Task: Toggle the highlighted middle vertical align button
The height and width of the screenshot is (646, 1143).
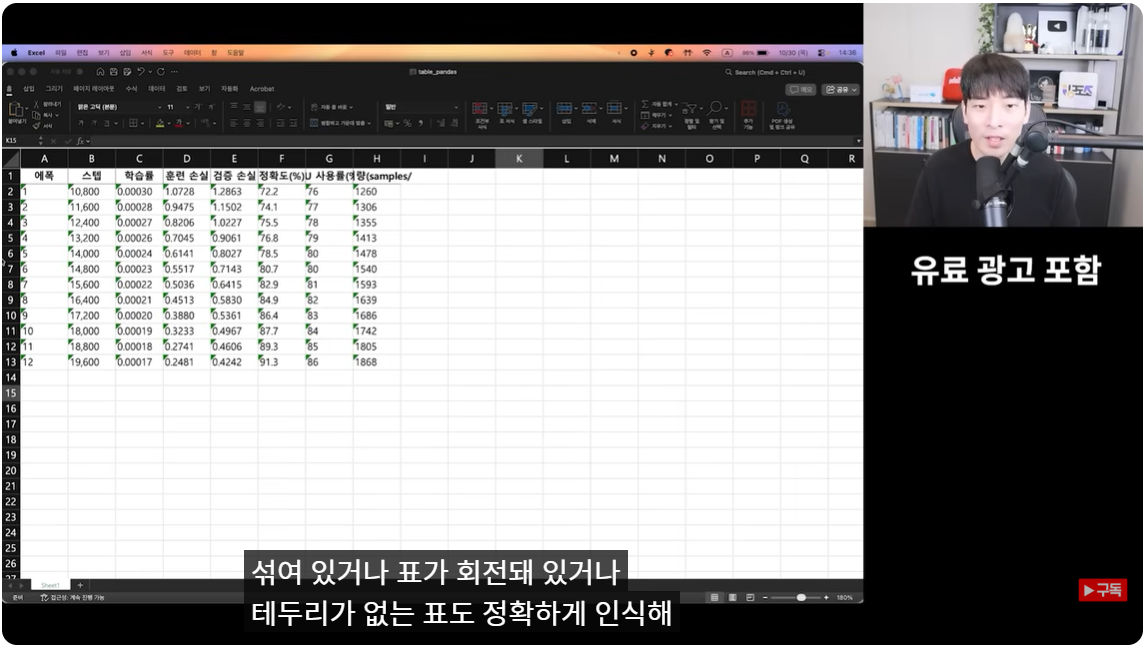Action: click(x=260, y=106)
